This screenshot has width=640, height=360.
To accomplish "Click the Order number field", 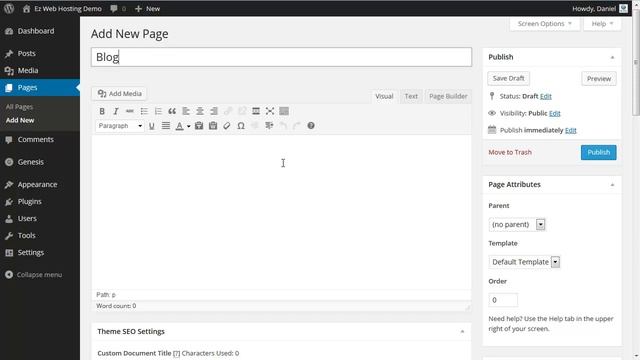I will [x=503, y=300].
